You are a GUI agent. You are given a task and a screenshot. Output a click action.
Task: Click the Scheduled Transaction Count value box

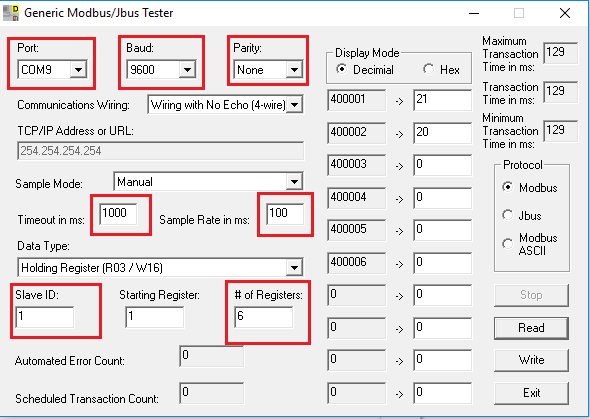[x=211, y=393]
